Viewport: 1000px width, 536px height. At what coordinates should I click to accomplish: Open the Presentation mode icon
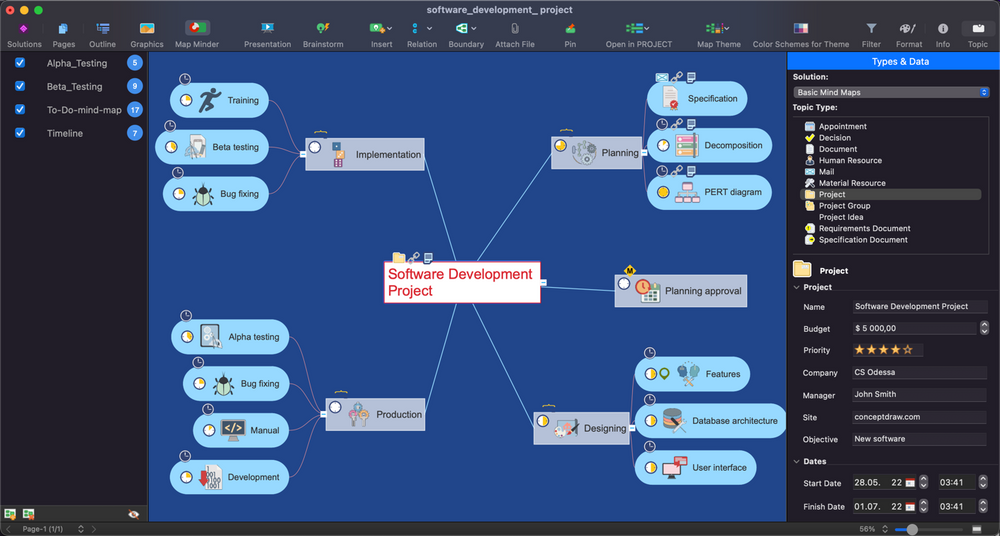coord(267,29)
